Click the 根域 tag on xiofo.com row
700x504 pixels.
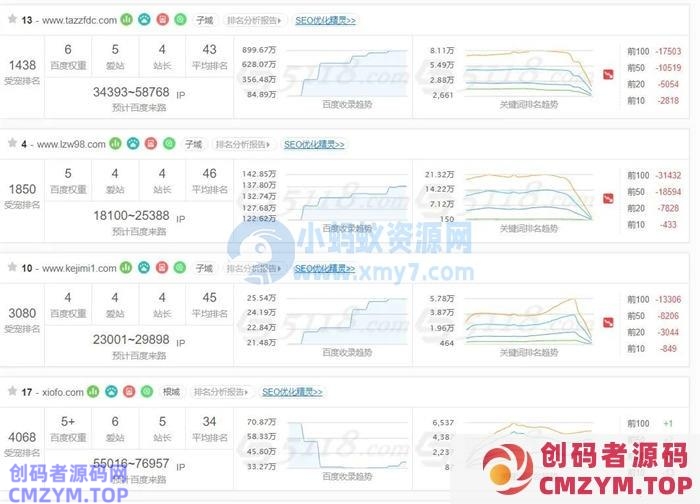[171, 392]
